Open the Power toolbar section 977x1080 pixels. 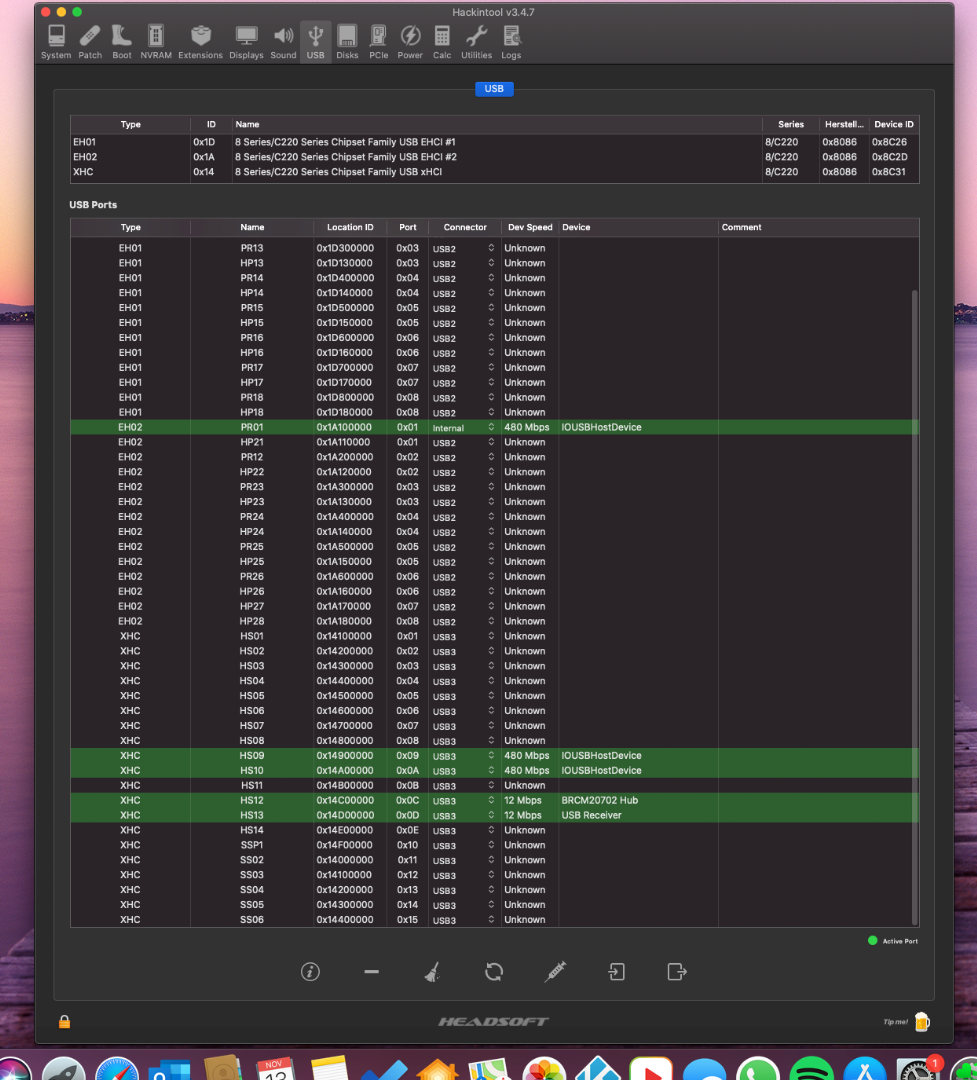click(410, 42)
